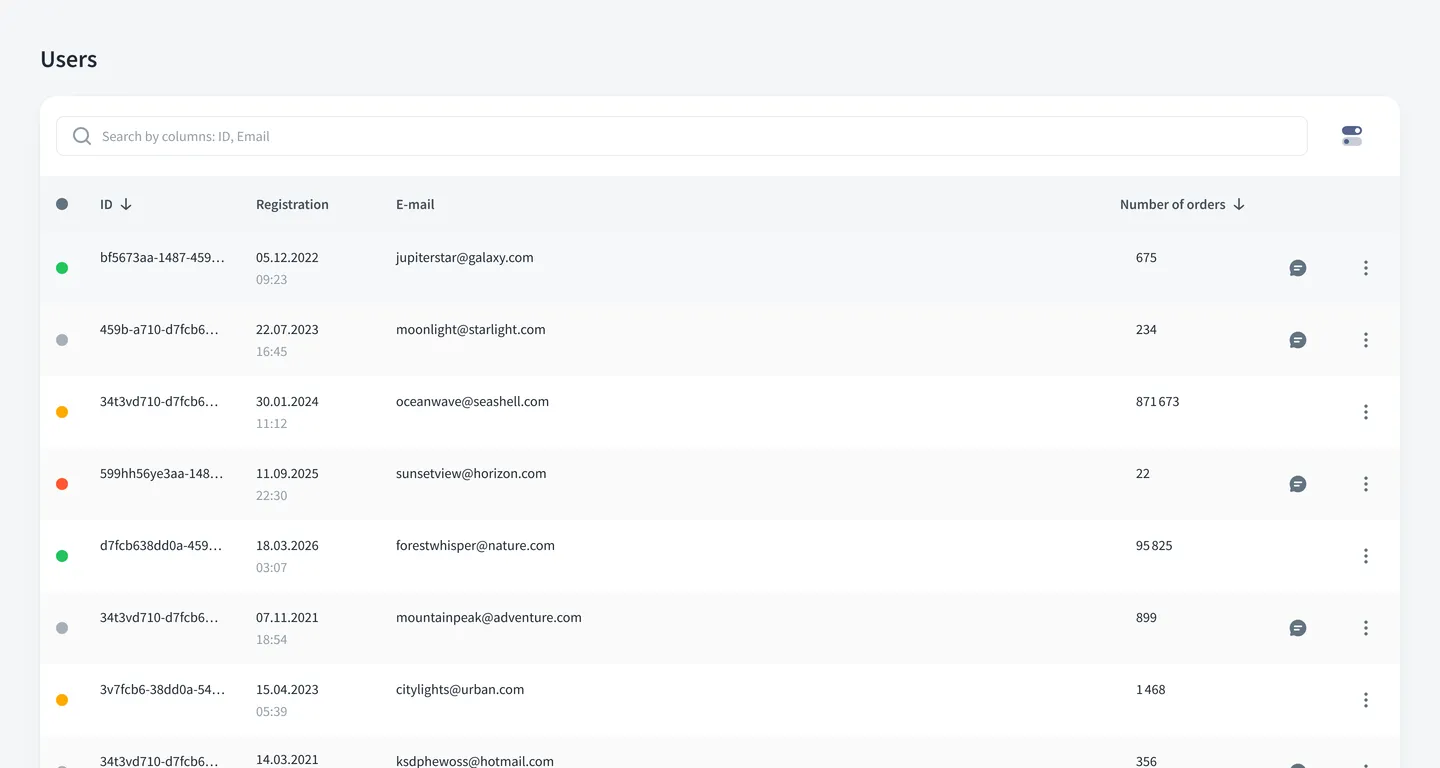
Task: Click order count 234
Action: (x=1146, y=329)
